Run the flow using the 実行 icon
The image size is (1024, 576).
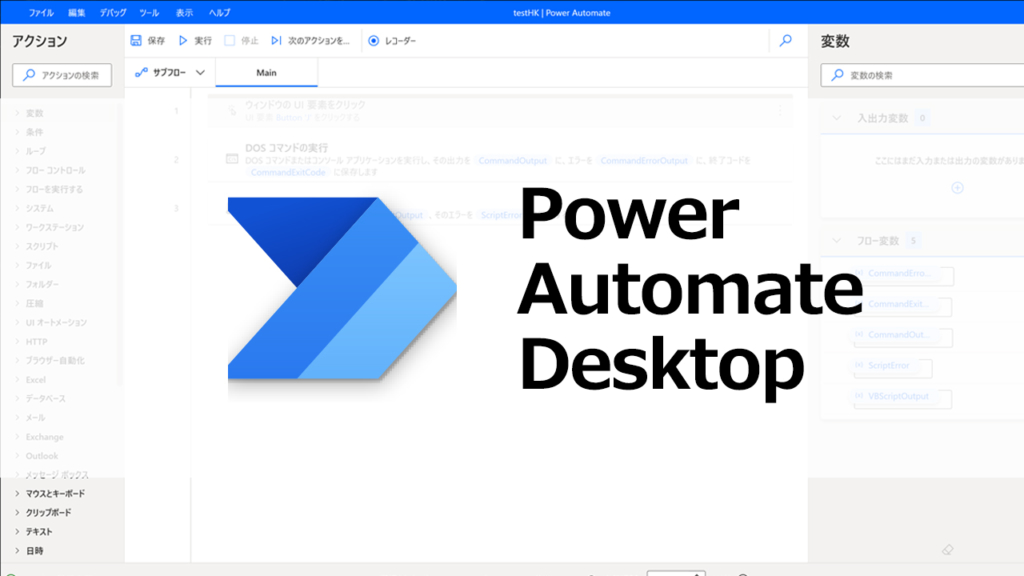pyautogui.click(x=183, y=41)
